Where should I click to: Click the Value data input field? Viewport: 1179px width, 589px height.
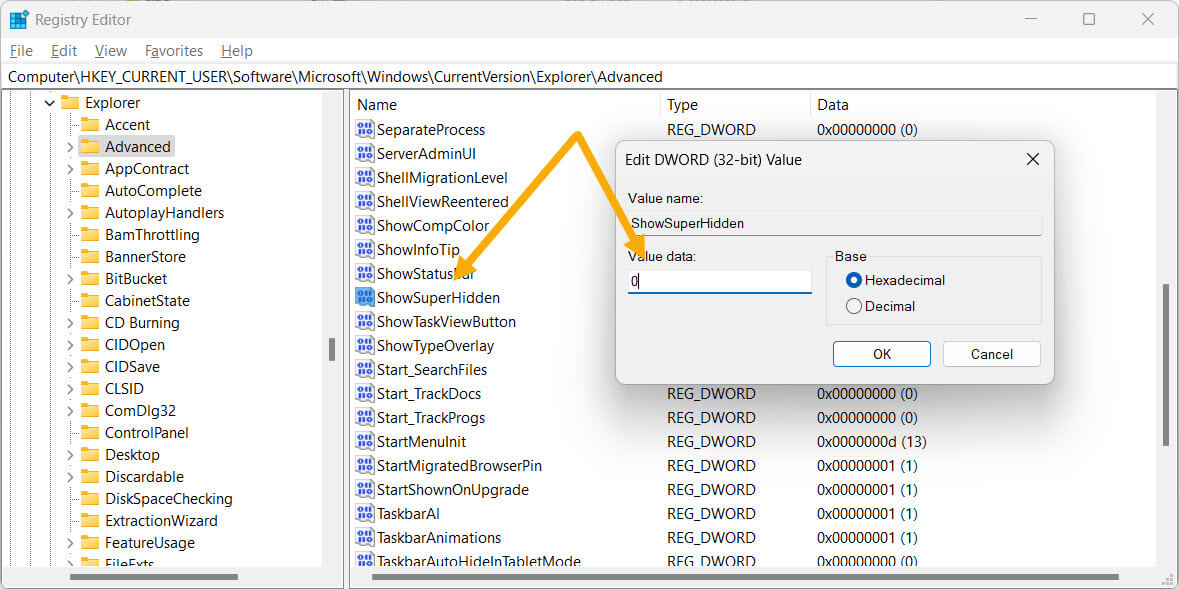(719, 281)
